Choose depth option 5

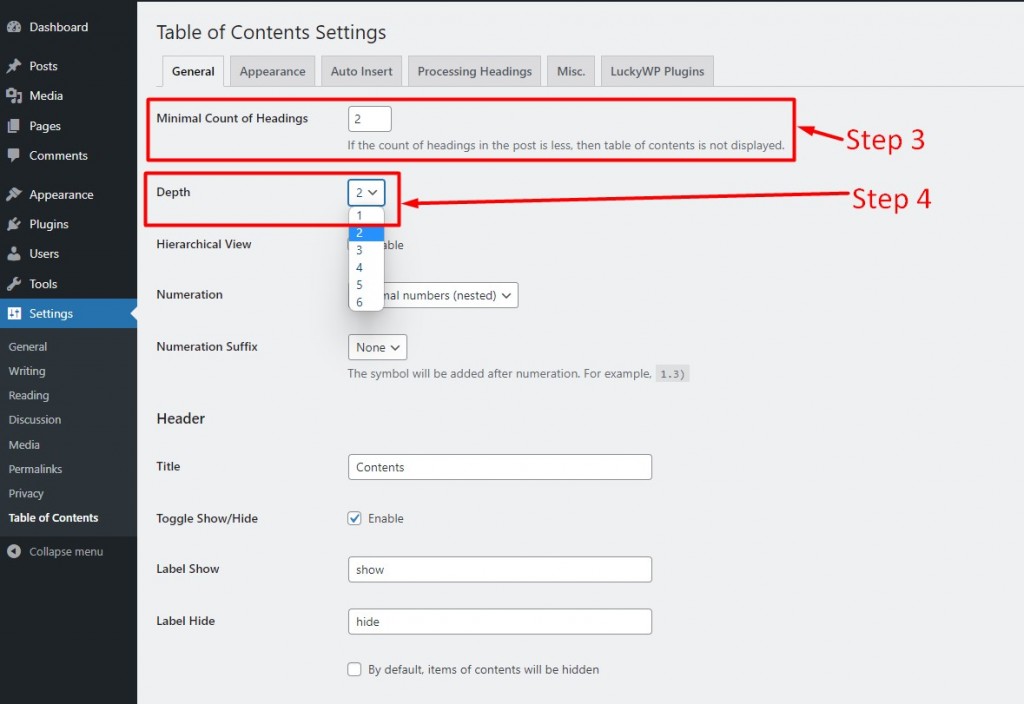pyautogui.click(x=366, y=285)
